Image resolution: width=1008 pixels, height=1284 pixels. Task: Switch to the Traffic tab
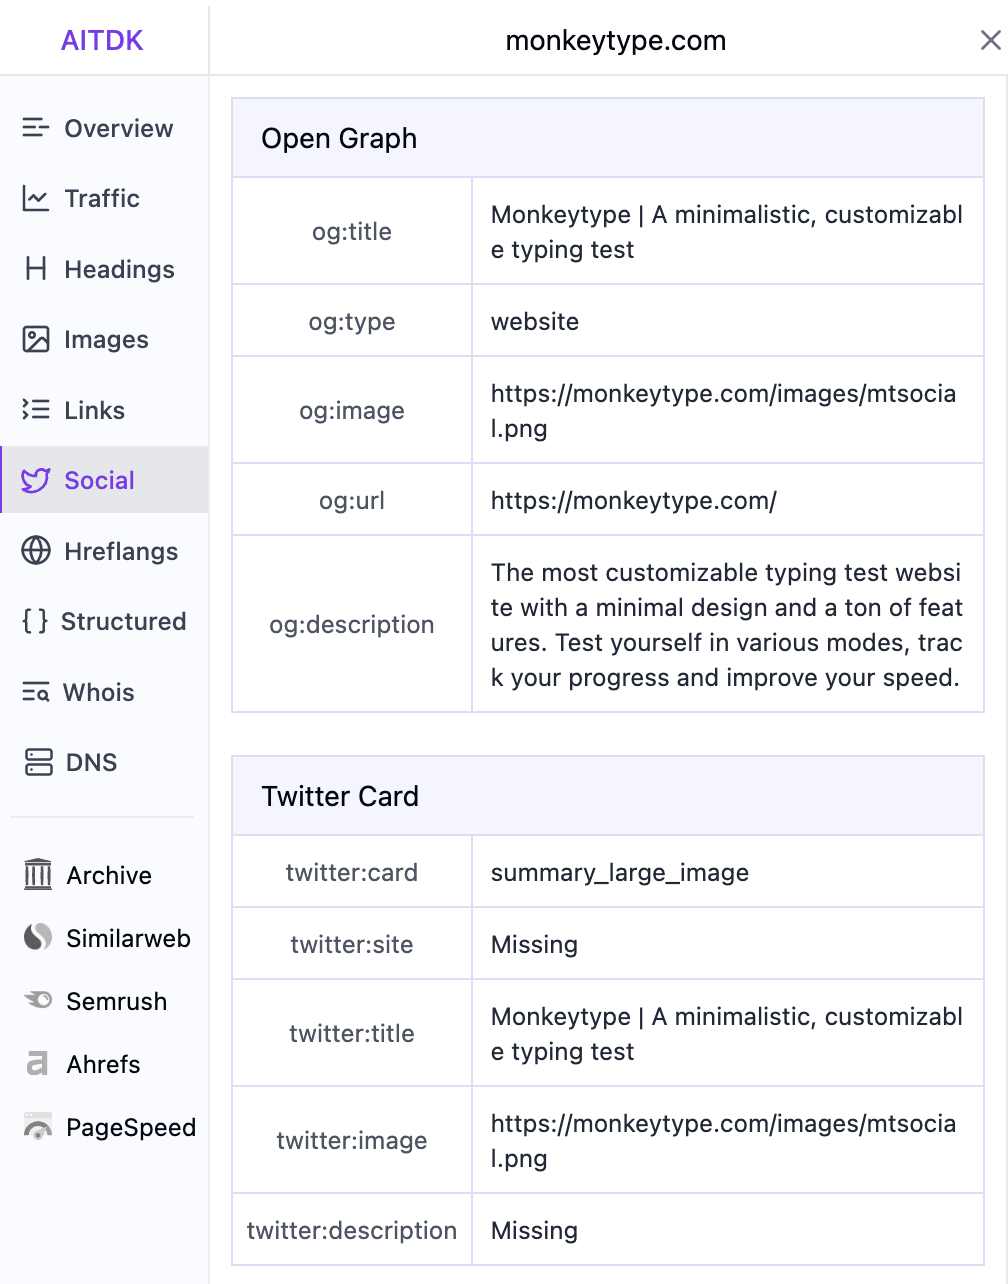(104, 198)
